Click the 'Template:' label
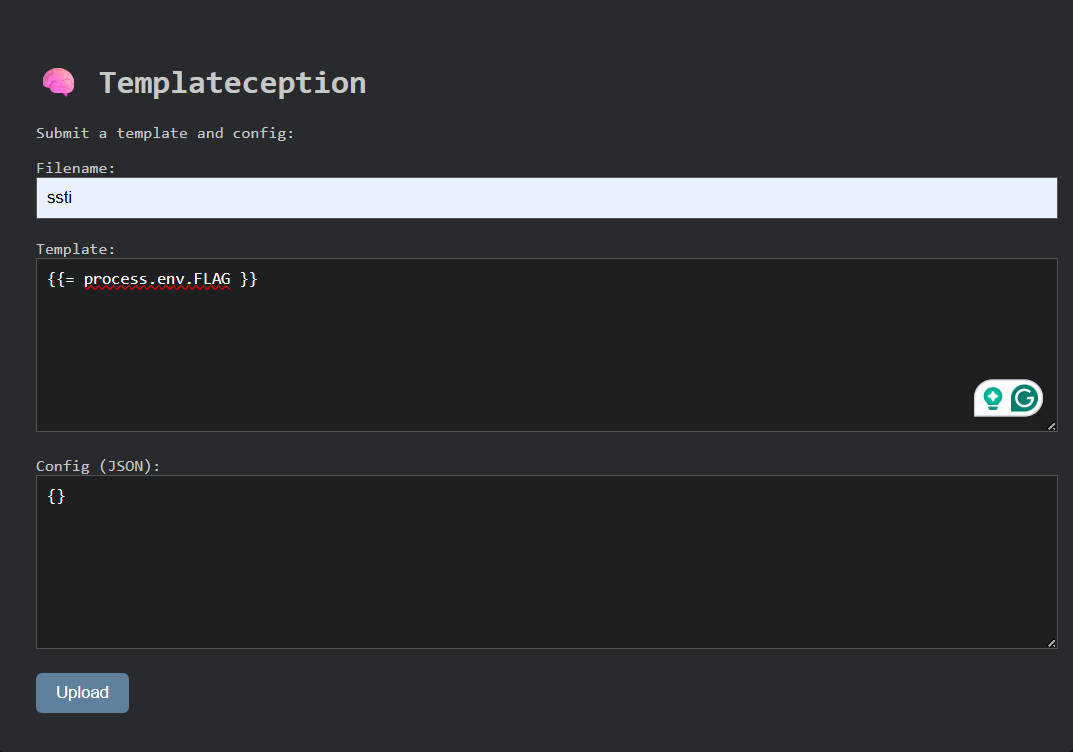1073x752 pixels. click(75, 249)
